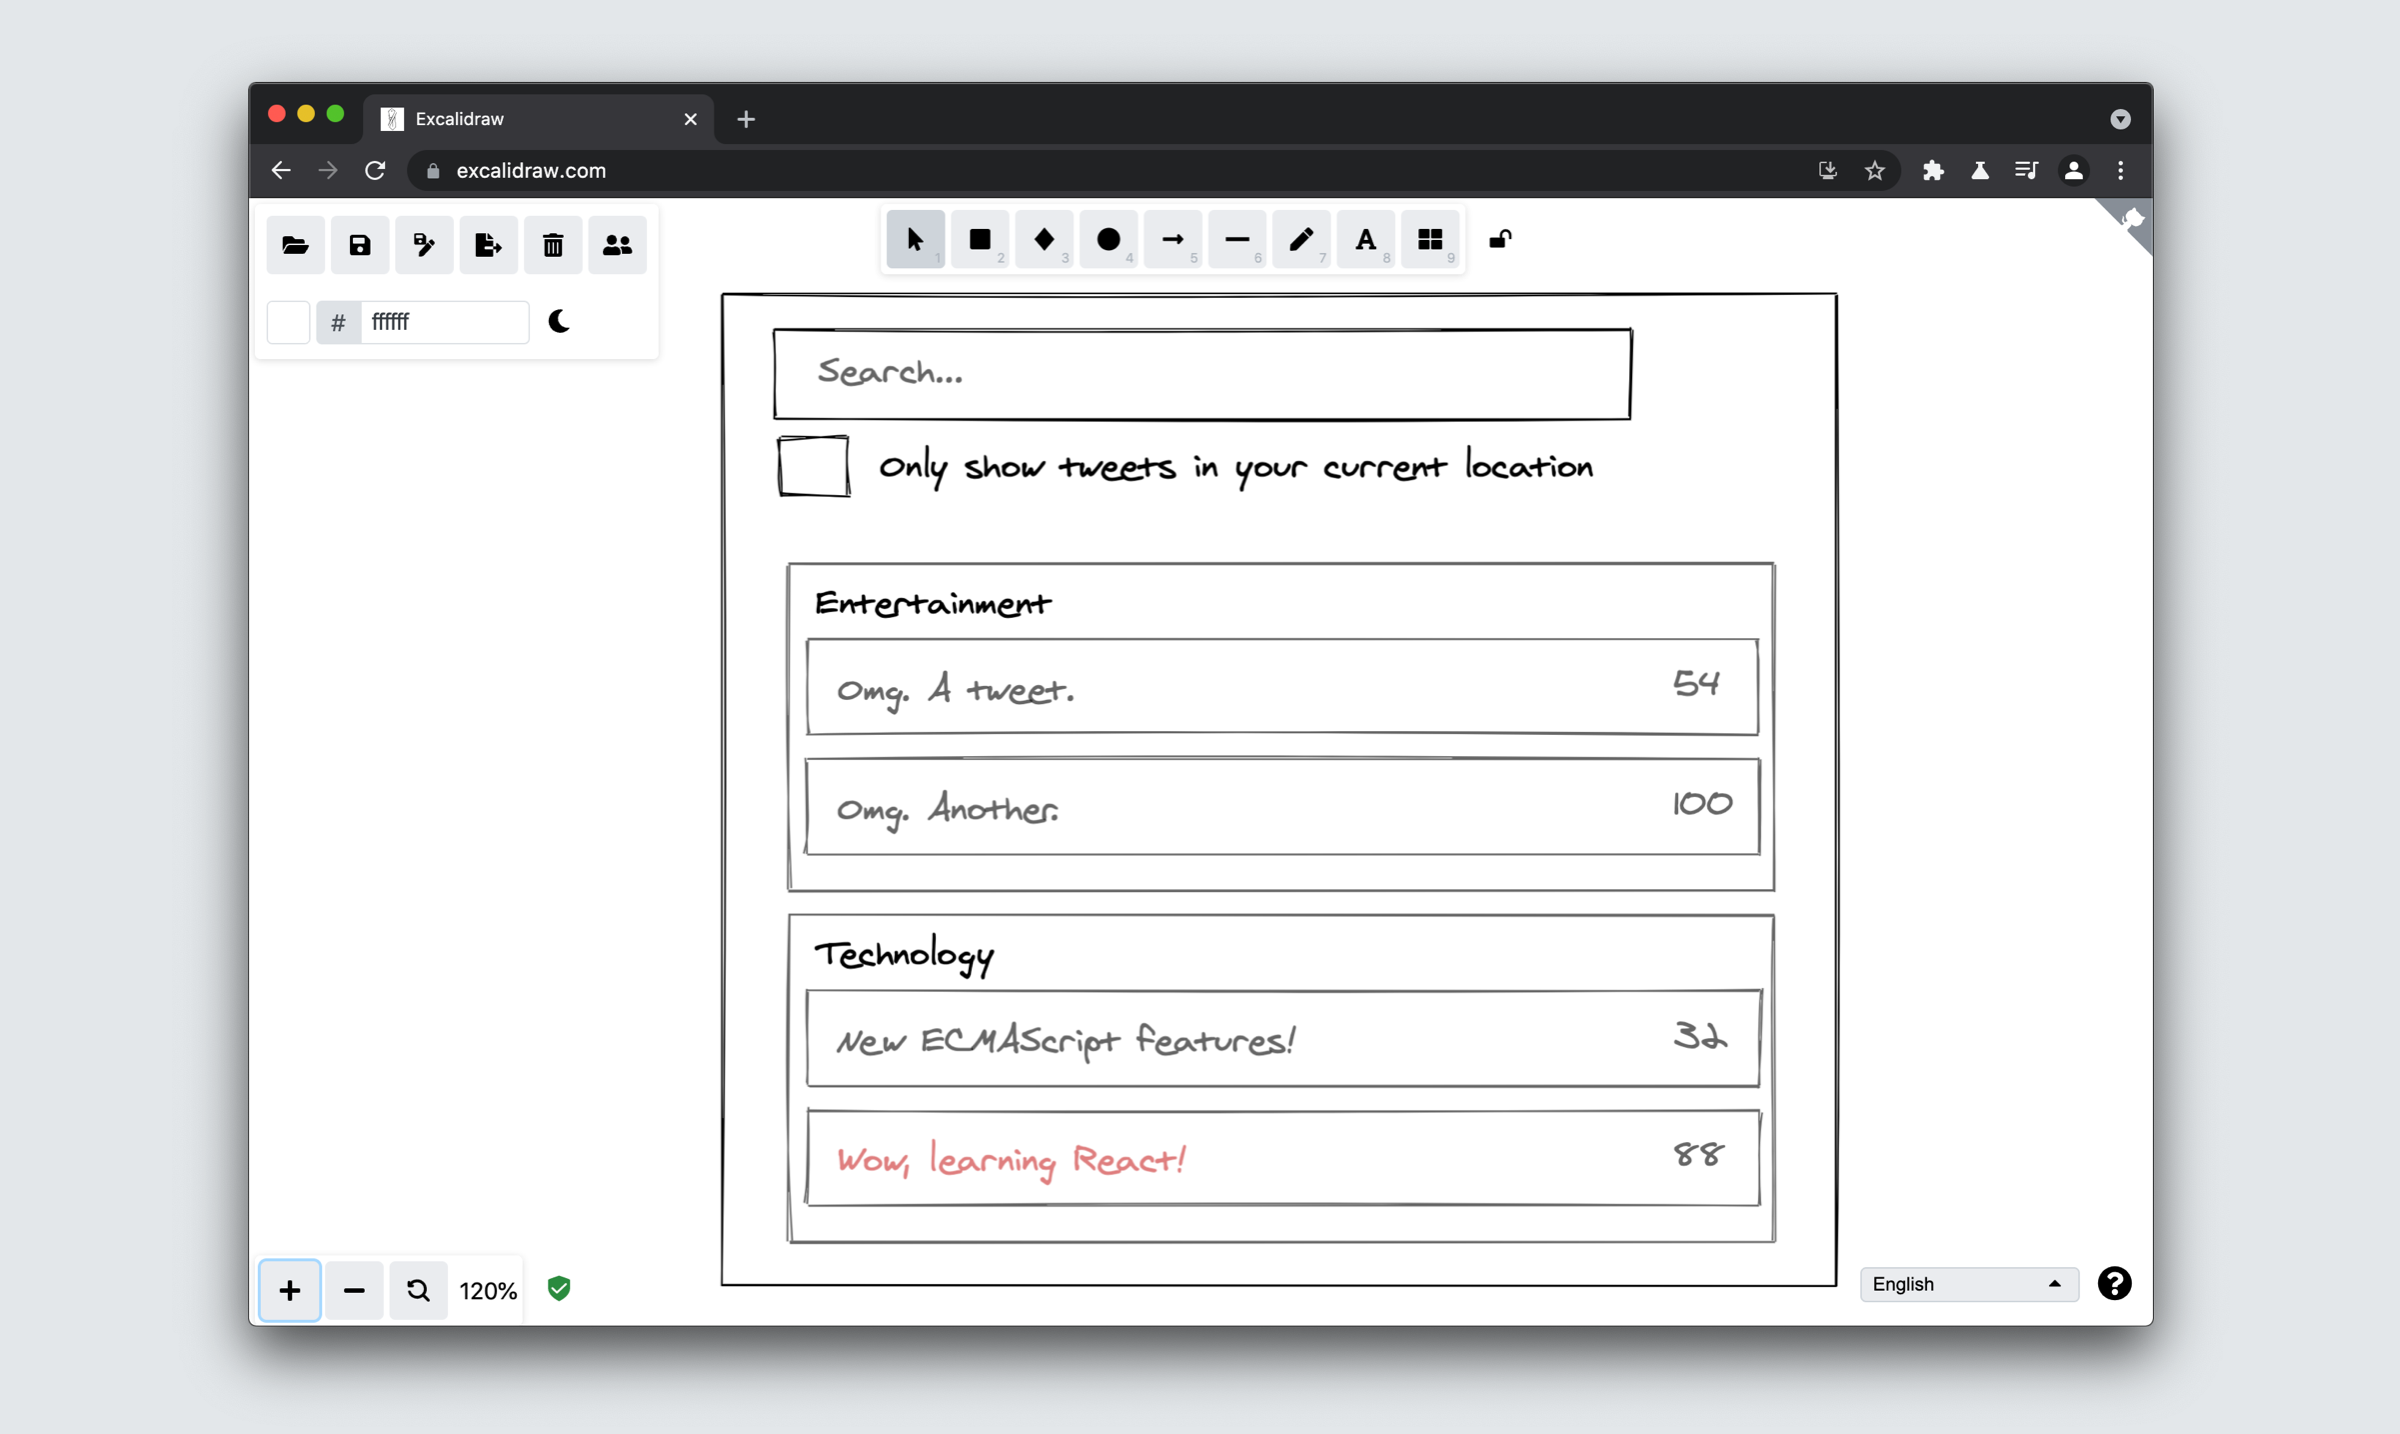2400x1434 pixels.
Task: Zoom in with the plus button
Action: 290,1290
